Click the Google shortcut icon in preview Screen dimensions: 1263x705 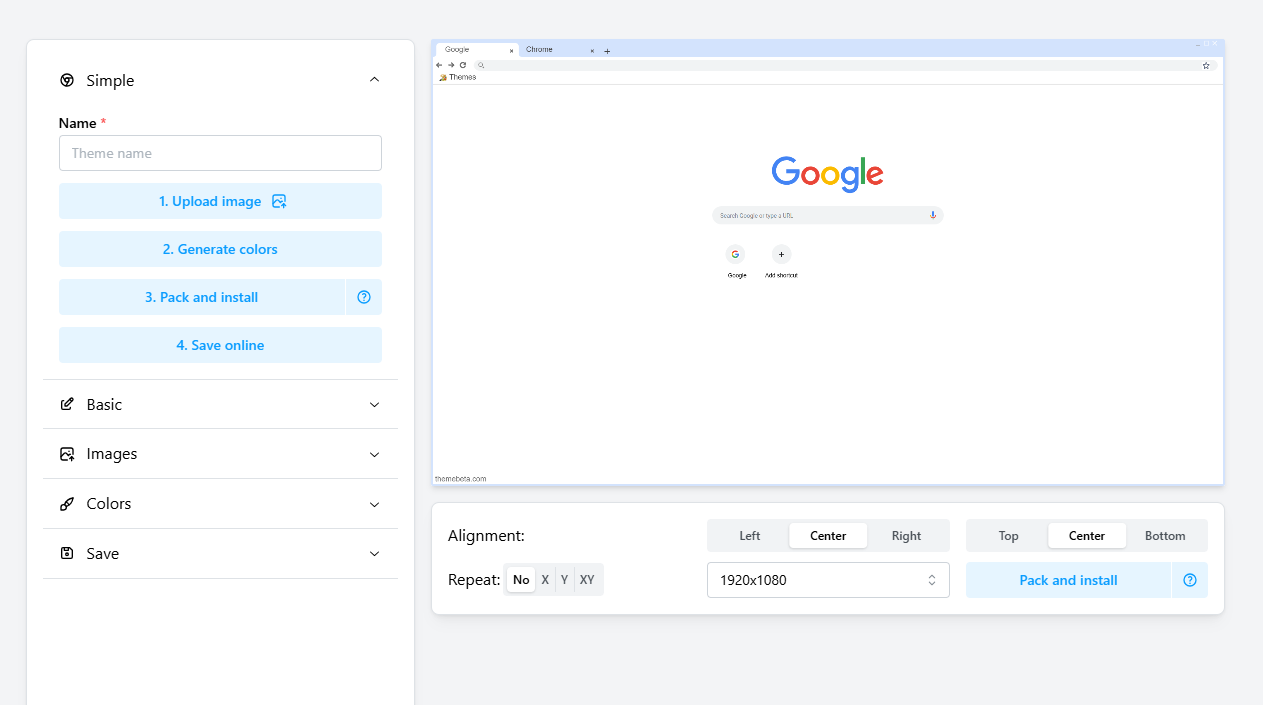(x=736, y=254)
